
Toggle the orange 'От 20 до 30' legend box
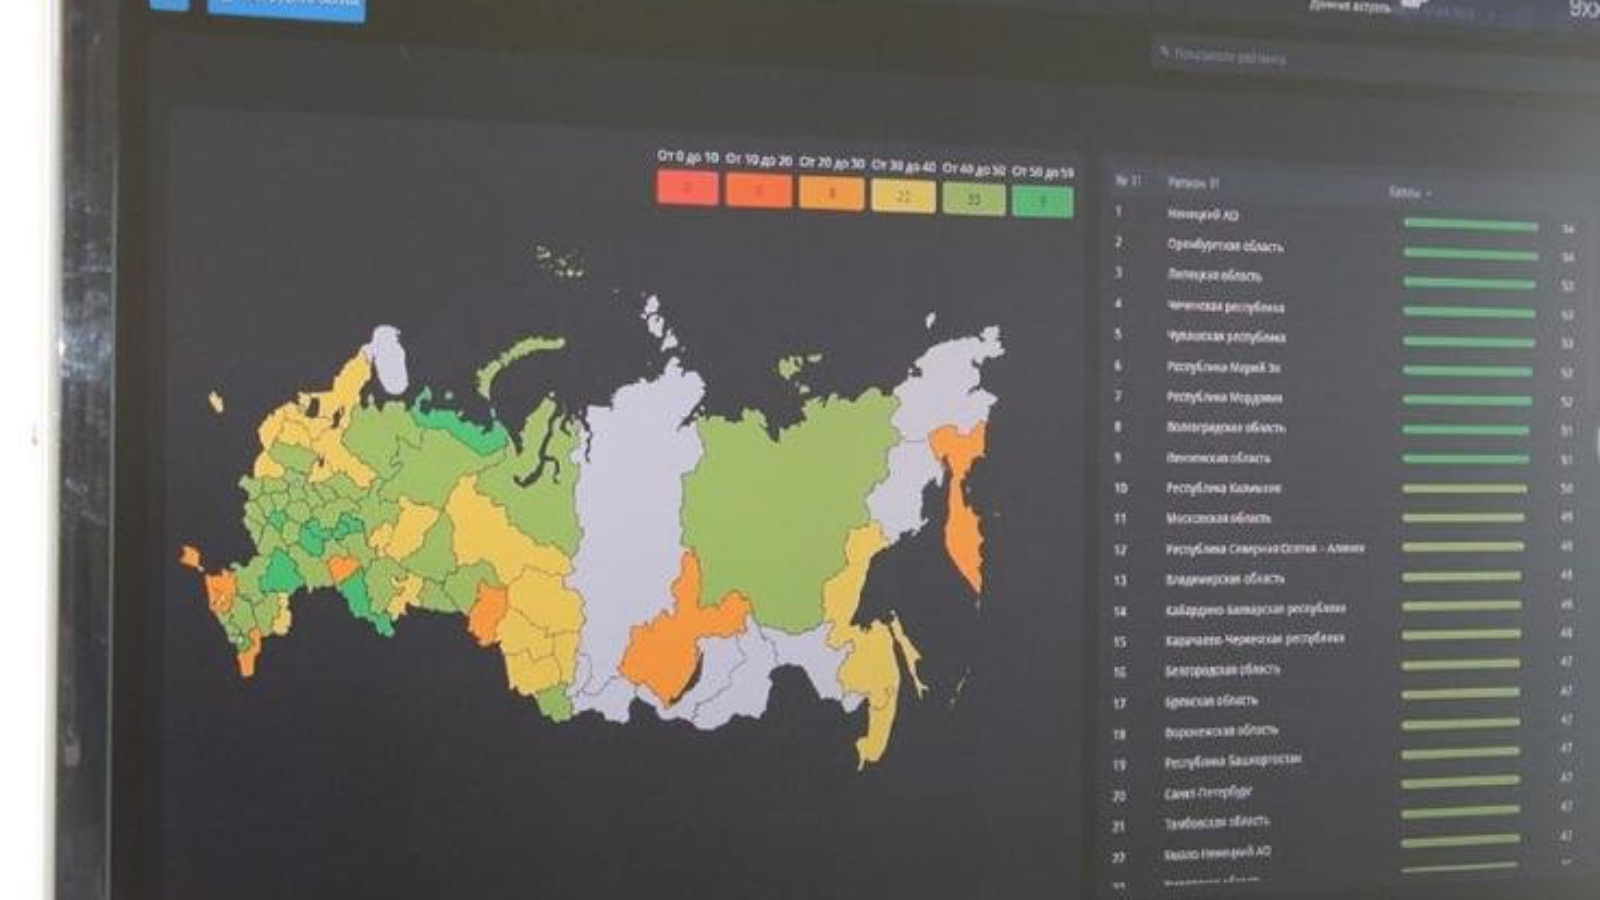point(831,193)
